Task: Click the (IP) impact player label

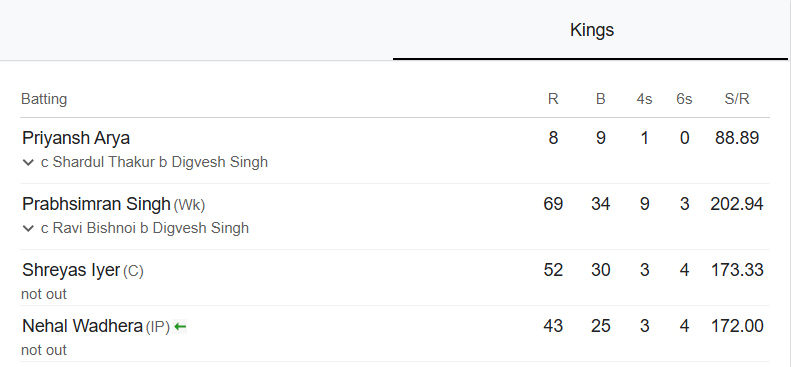Action: coord(158,327)
